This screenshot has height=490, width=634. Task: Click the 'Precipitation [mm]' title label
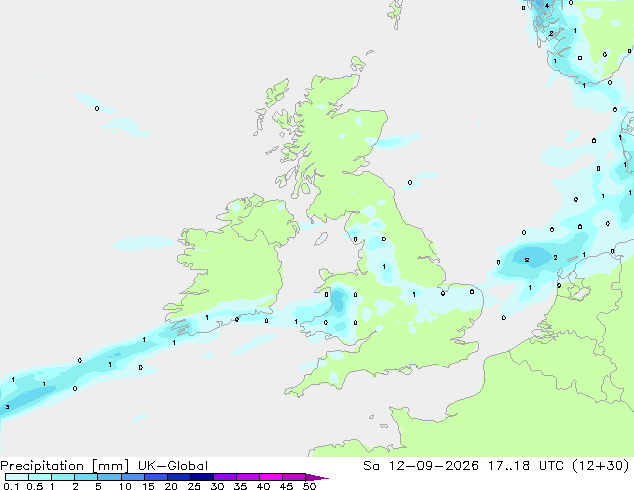pyautogui.click(x=65, y=466)
